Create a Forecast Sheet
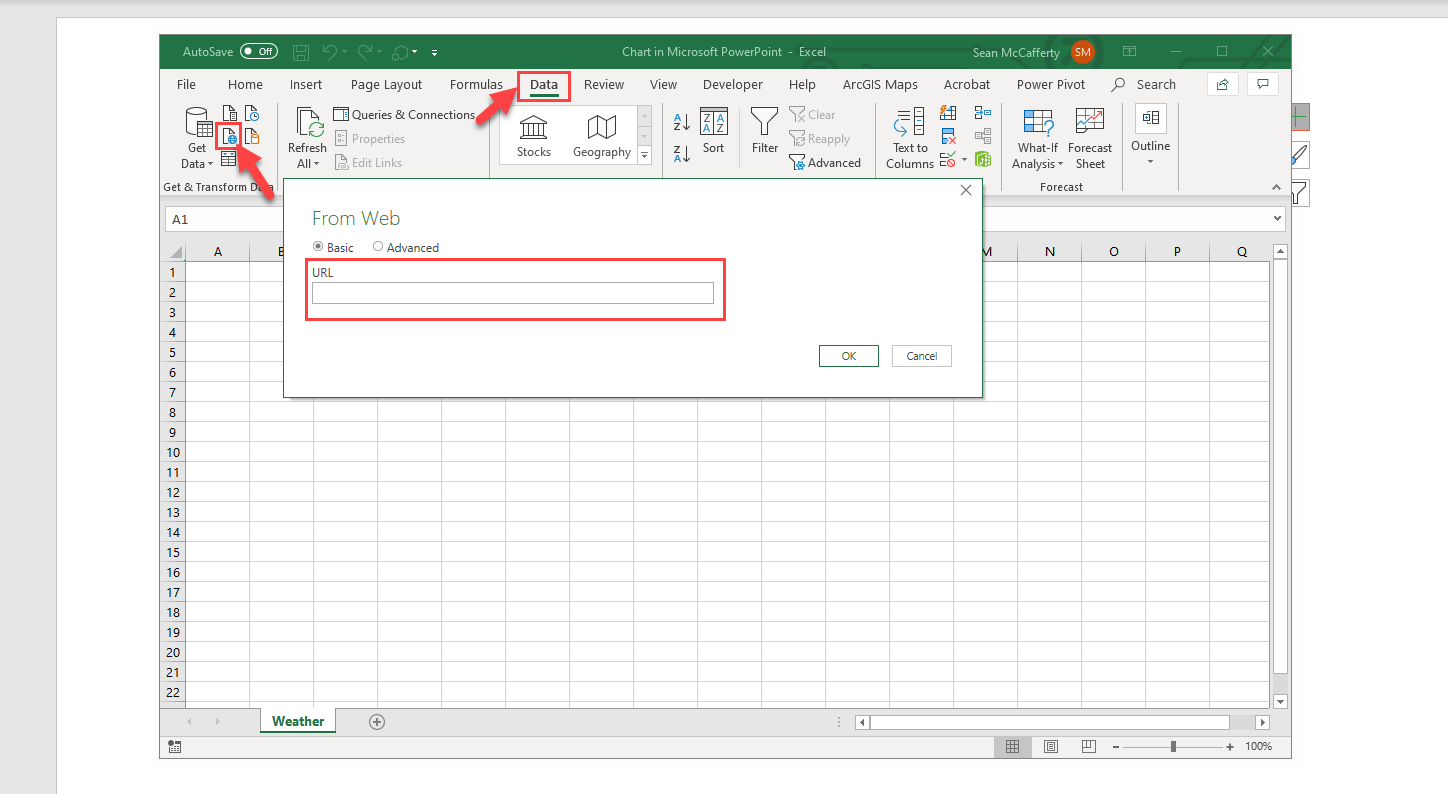The height and width of the screenshot is (794, 1448). [1090, 138]
